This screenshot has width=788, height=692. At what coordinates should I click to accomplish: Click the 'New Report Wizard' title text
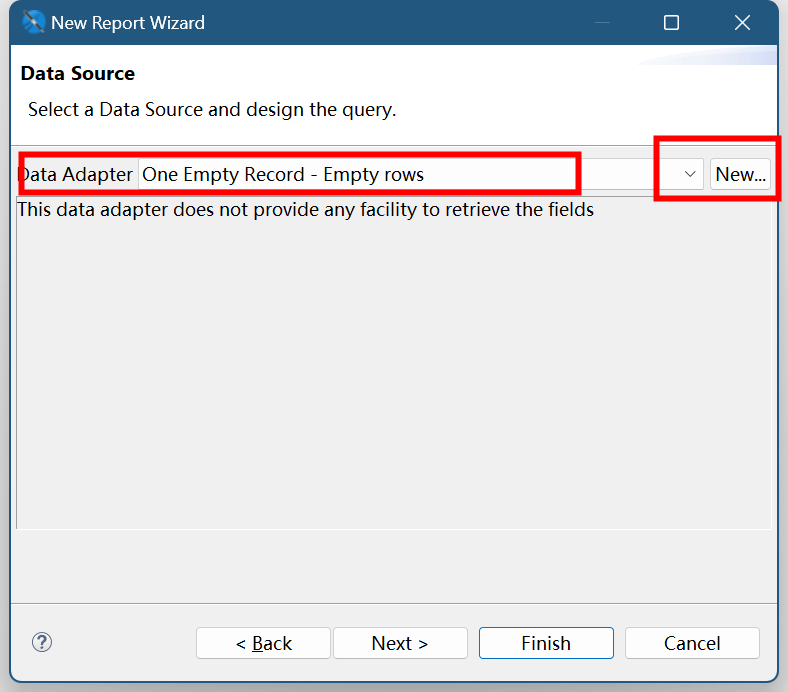128,22
